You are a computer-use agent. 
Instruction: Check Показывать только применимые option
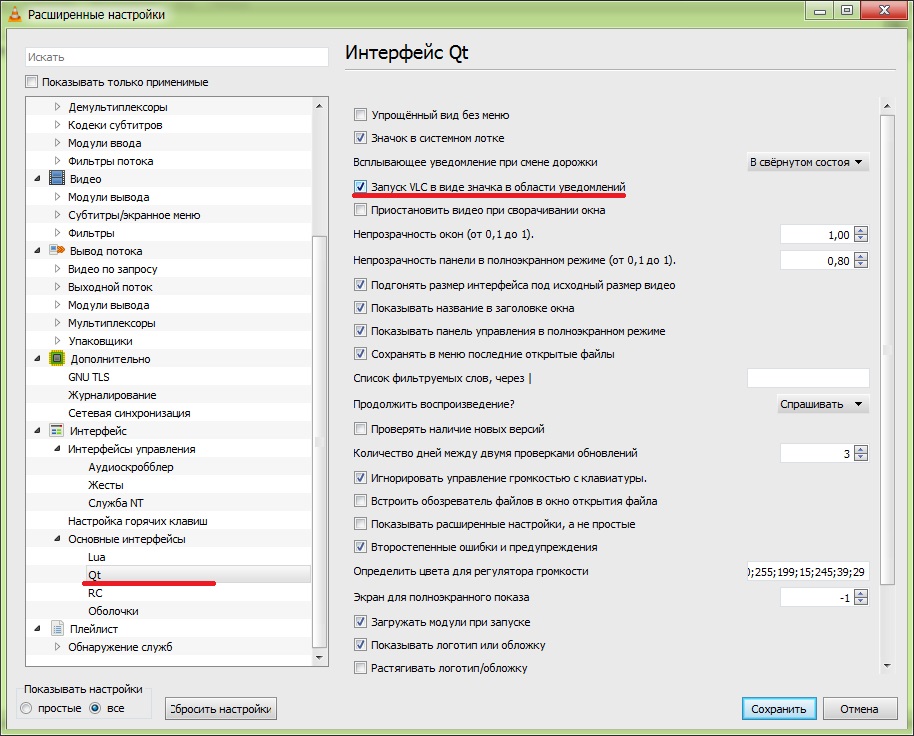(31, 82)
